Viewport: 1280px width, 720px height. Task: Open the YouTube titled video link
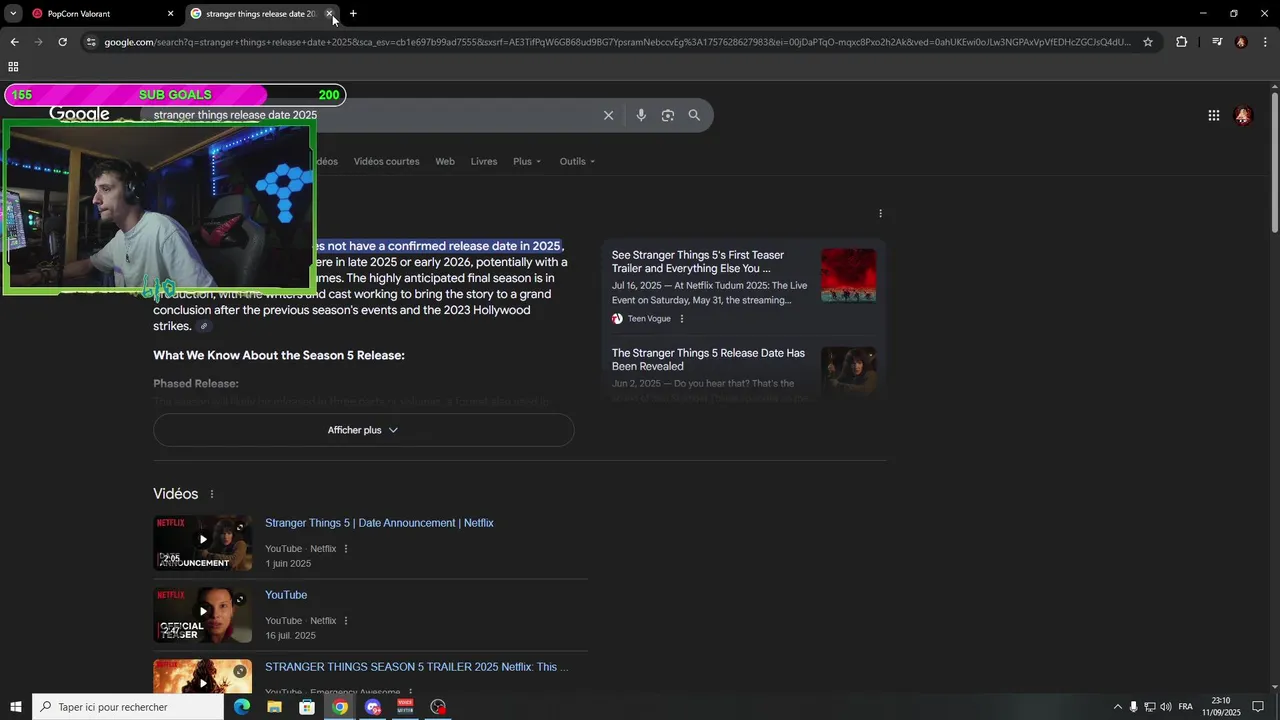286,595
